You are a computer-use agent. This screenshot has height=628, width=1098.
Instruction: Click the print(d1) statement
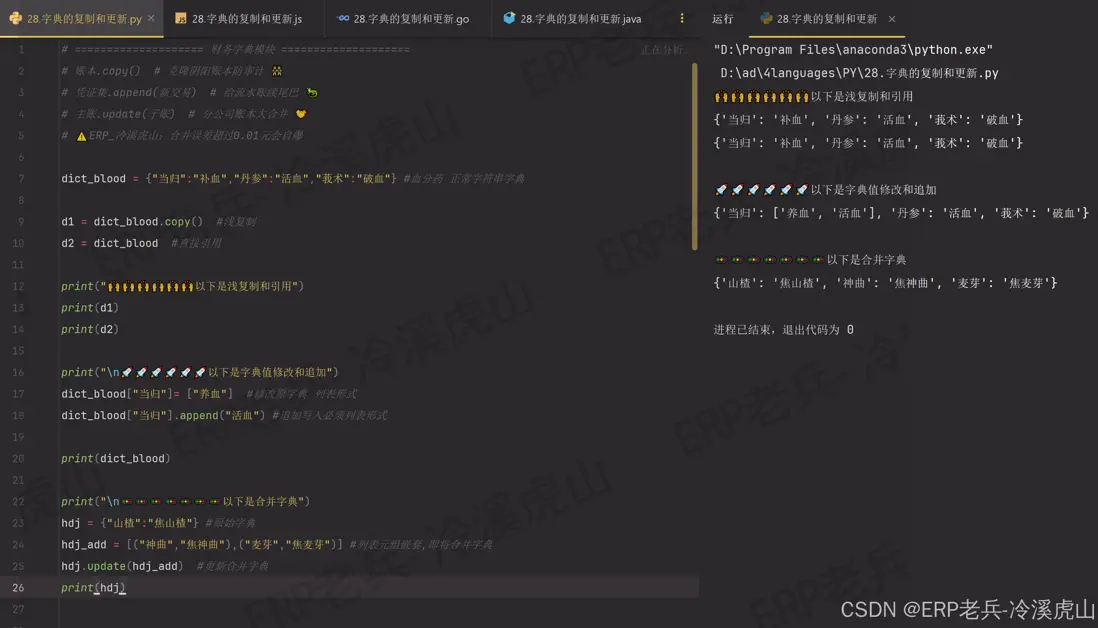[90, 308]
